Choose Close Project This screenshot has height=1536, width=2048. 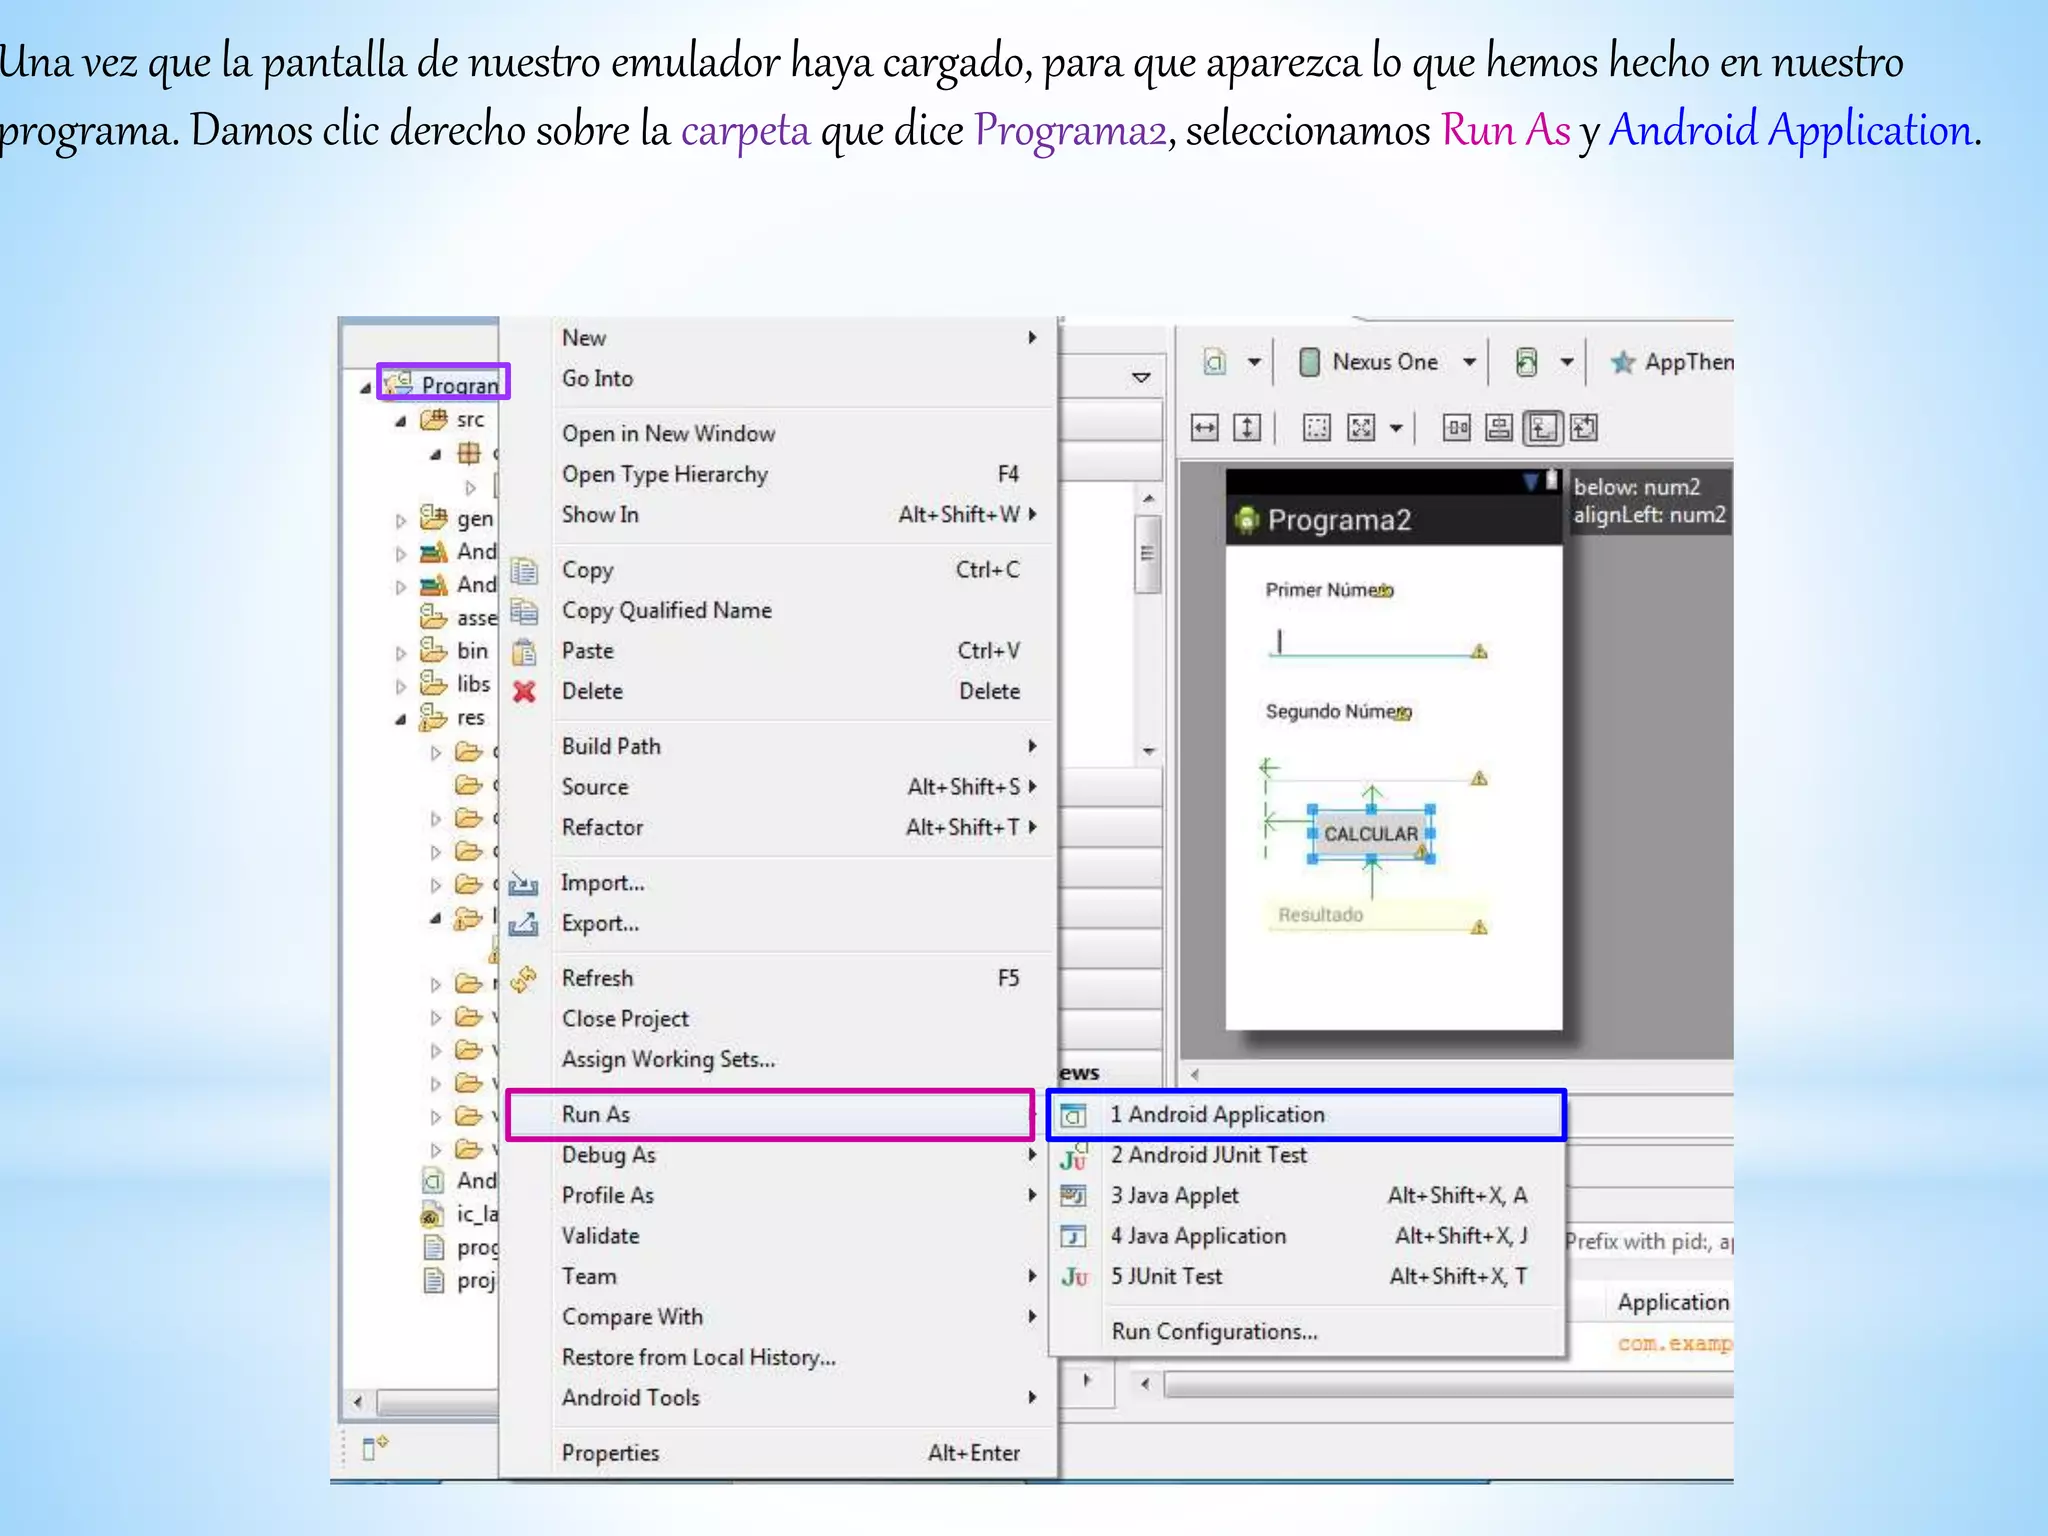778,1019
